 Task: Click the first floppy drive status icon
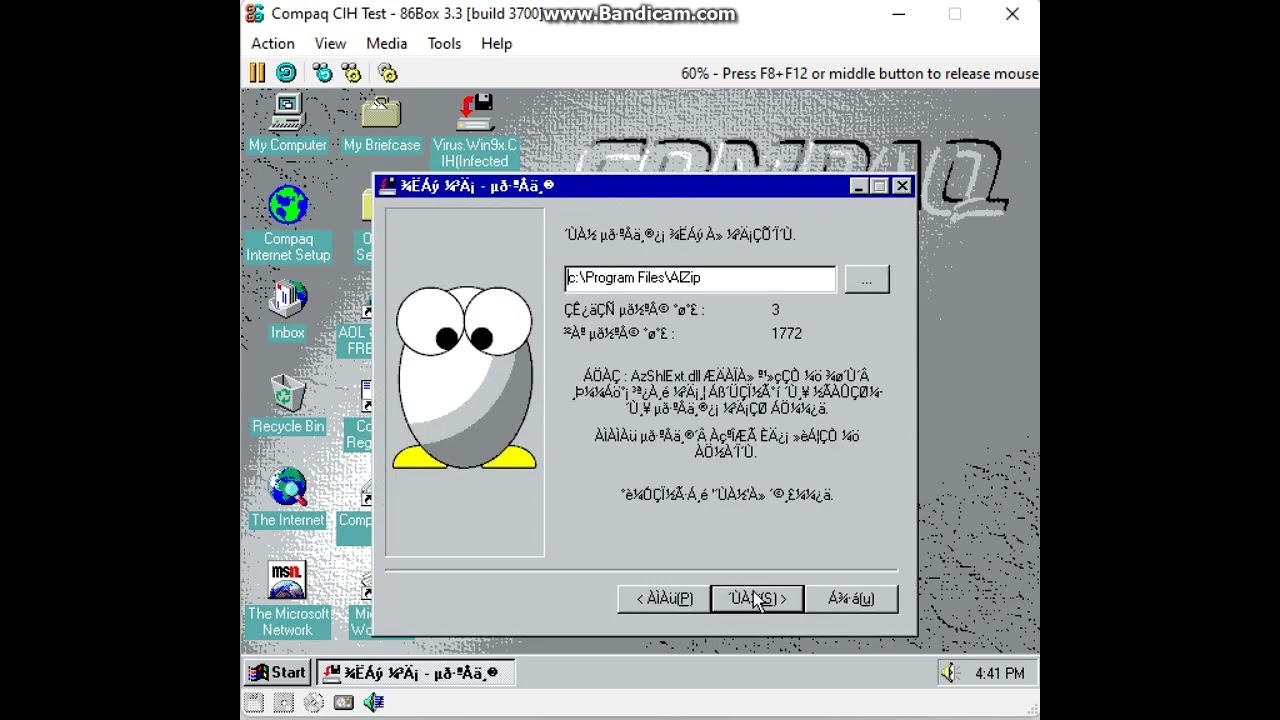click(x=254, y=703)
